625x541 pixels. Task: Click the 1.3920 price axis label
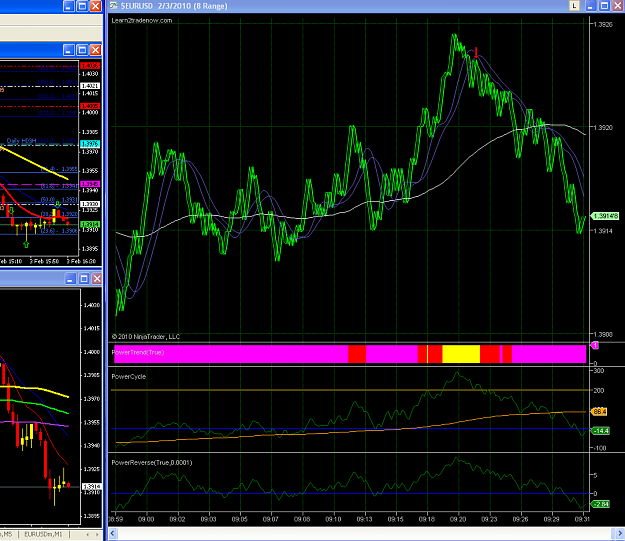603,128
